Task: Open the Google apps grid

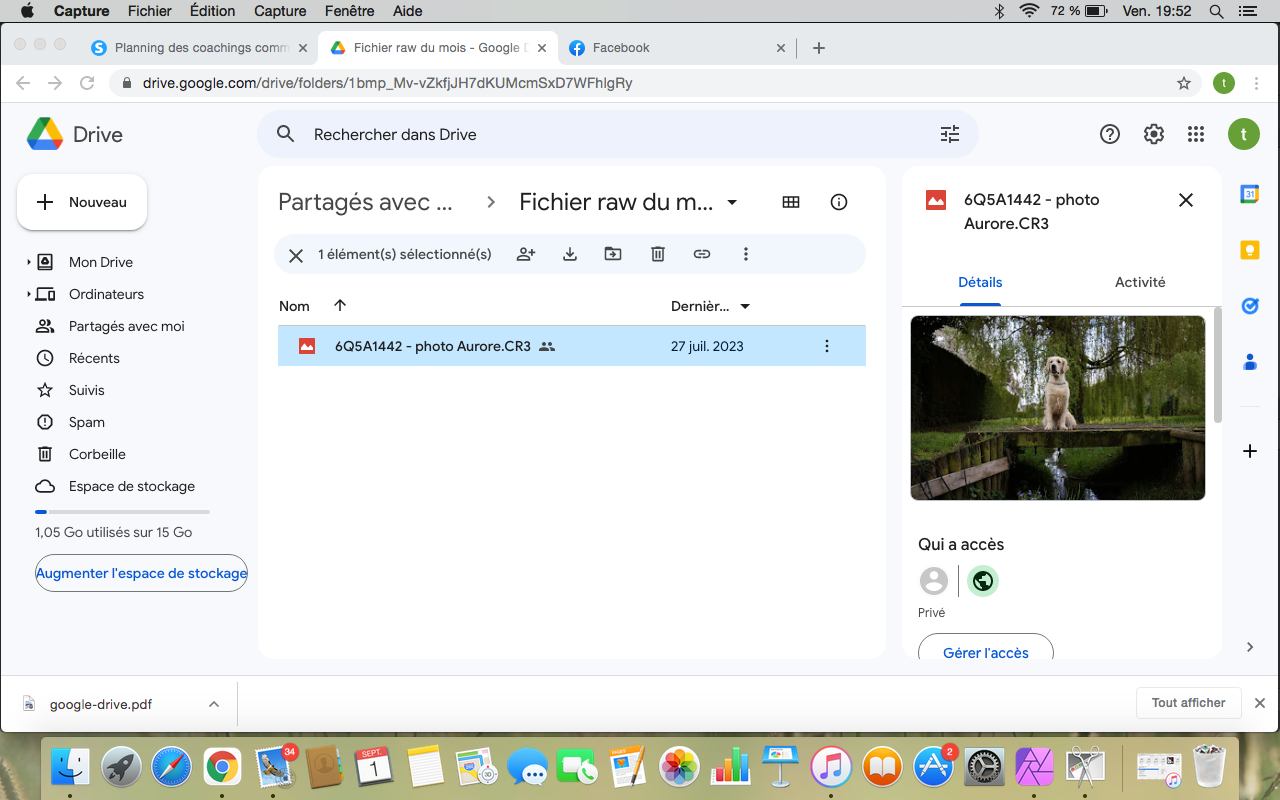Action: (x=1196, y=134)
